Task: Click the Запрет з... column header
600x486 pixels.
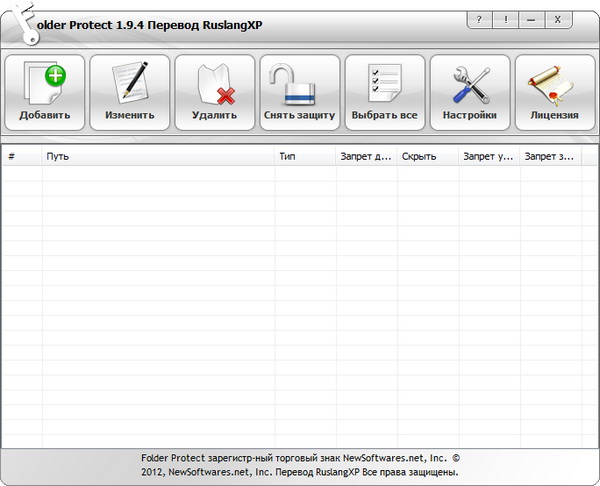Action: coord(552,157)
